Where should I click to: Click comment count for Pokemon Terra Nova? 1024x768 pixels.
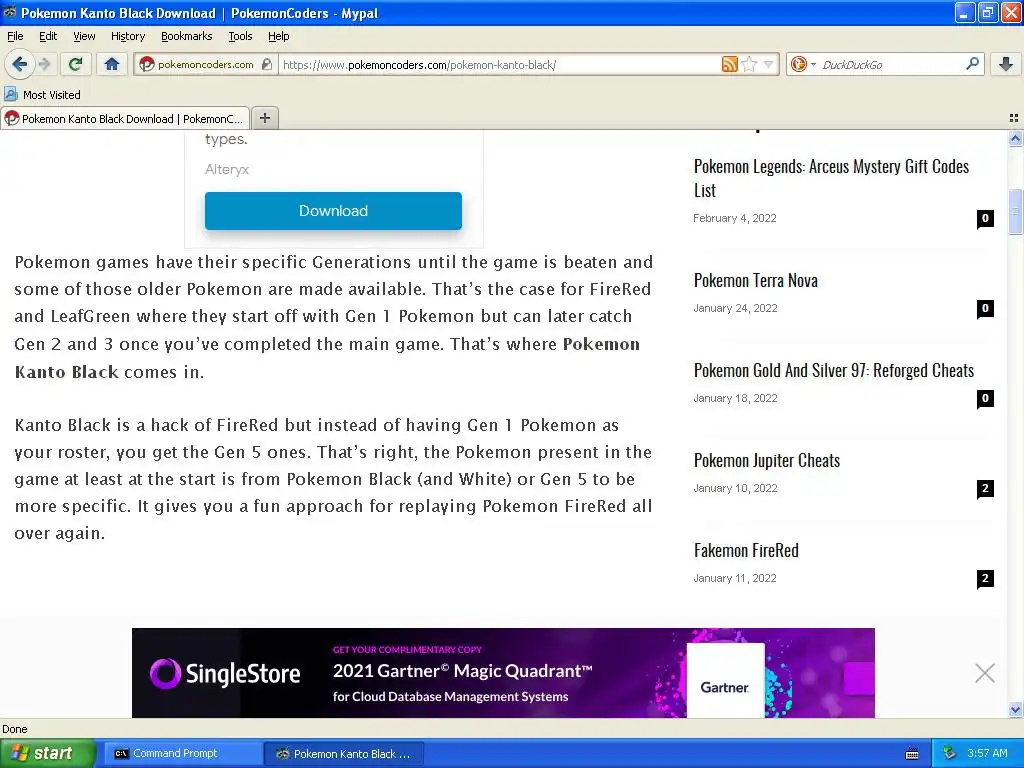[x=985, y=308]
